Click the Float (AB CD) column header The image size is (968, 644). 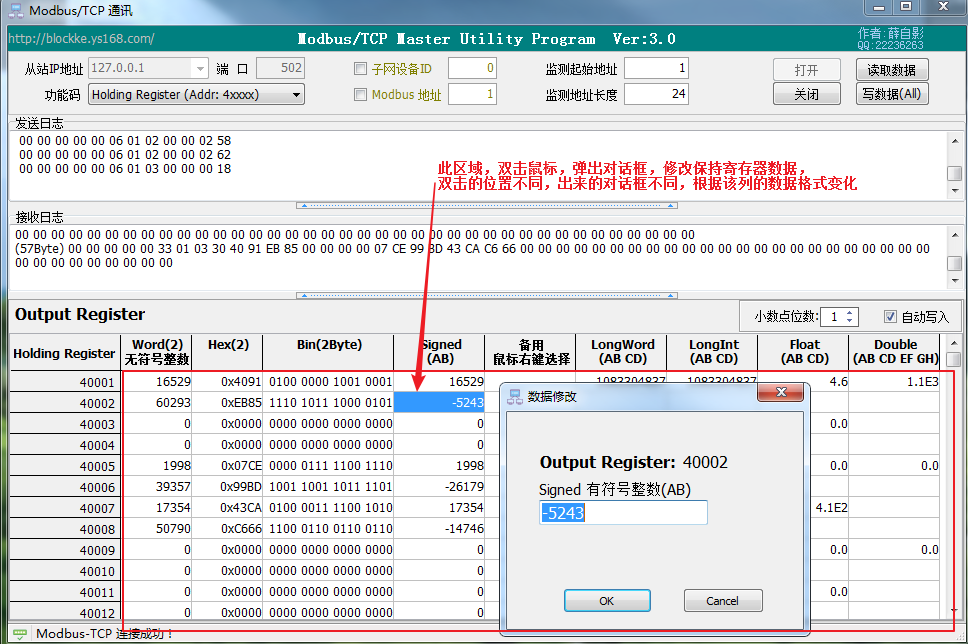pos(804,351)
